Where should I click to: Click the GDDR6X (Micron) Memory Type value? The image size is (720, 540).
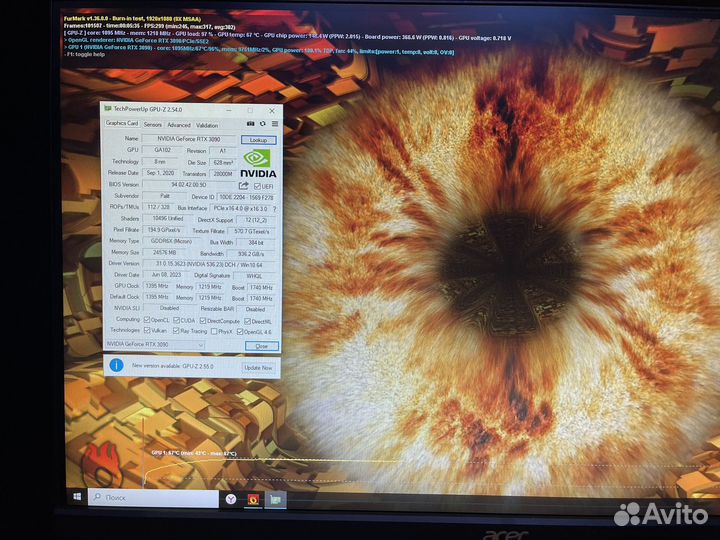pos(171,241)
